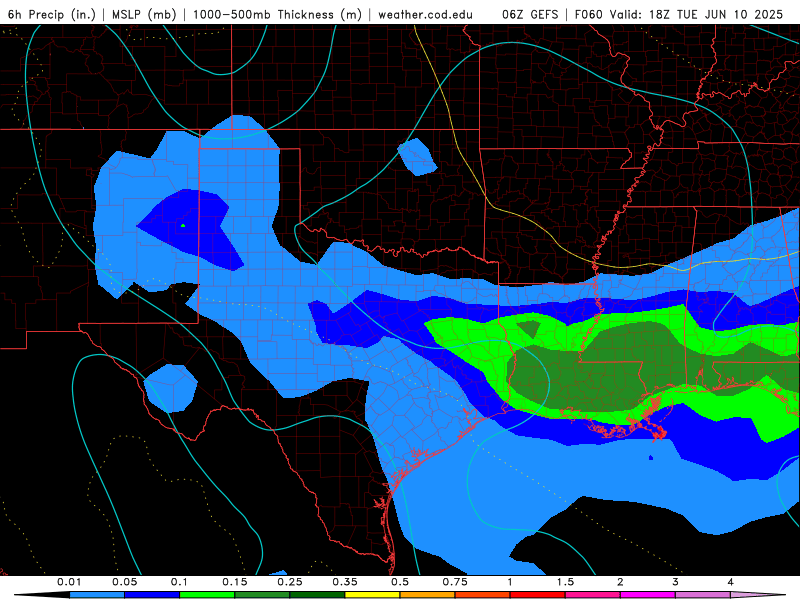Image resolution: width=800 pixels, height=600 pixels.
Task: Click the orange color bar segment after 0.5
Action: coord(428,595)
